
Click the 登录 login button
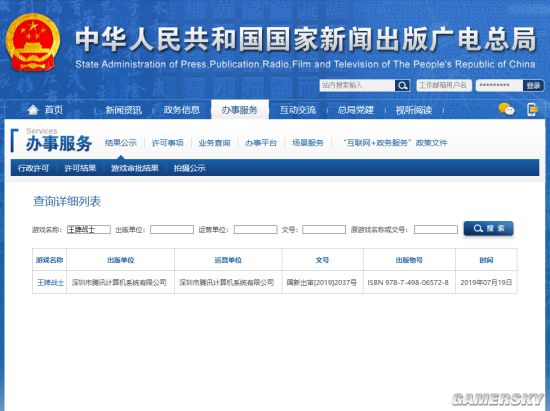click(x=533, y=85)
